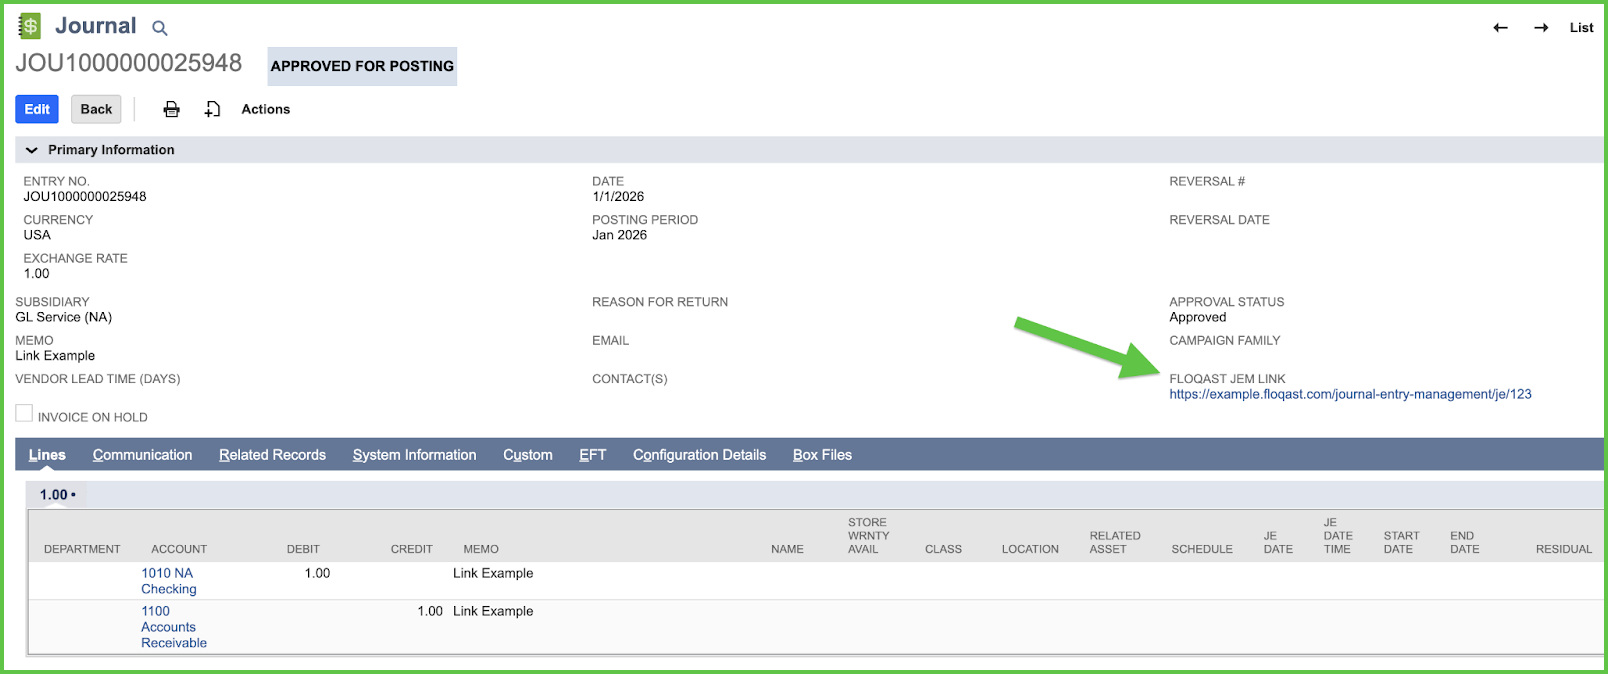
Task: Collapse the Primary Information section
Action: tap(31, 150)
